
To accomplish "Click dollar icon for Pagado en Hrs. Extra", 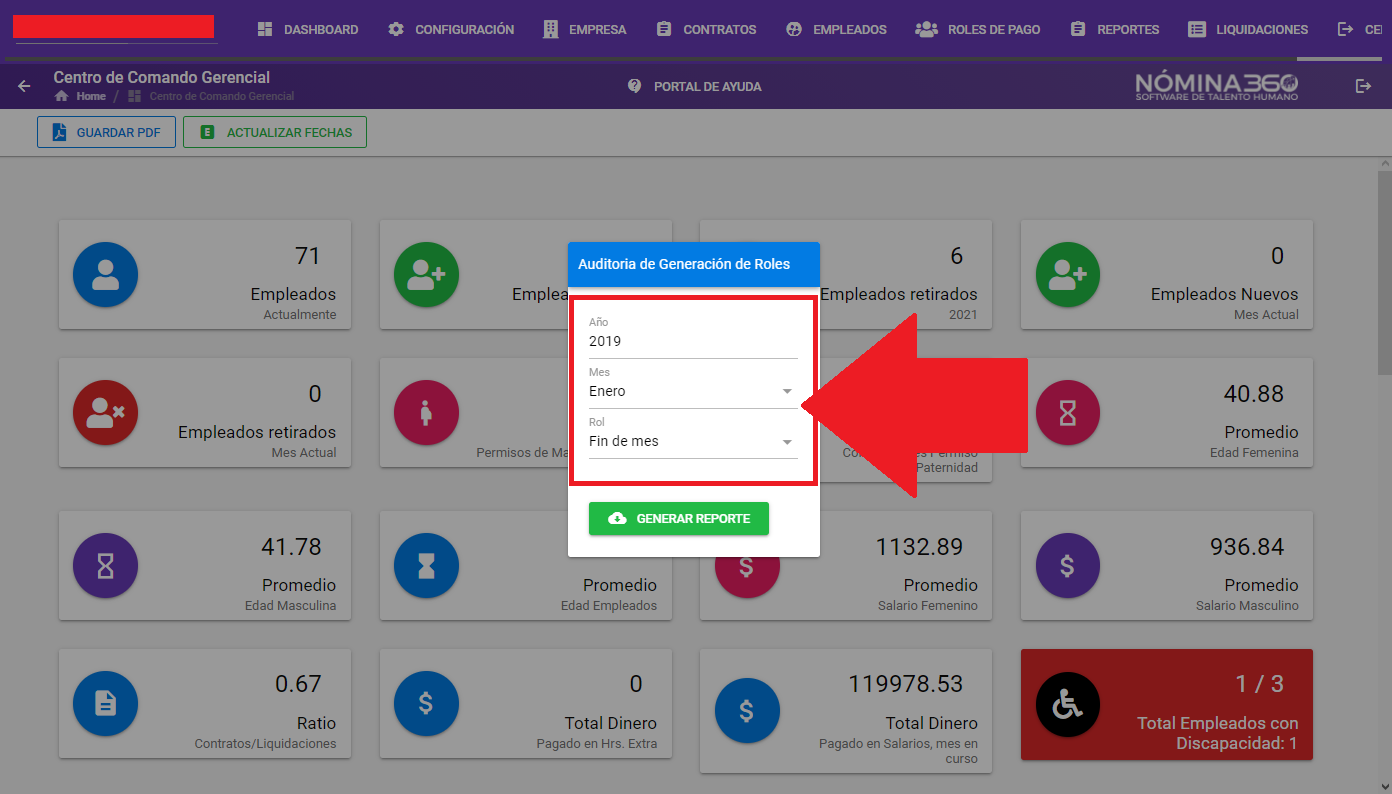I will pyautogui.click(x=426, y=703).
